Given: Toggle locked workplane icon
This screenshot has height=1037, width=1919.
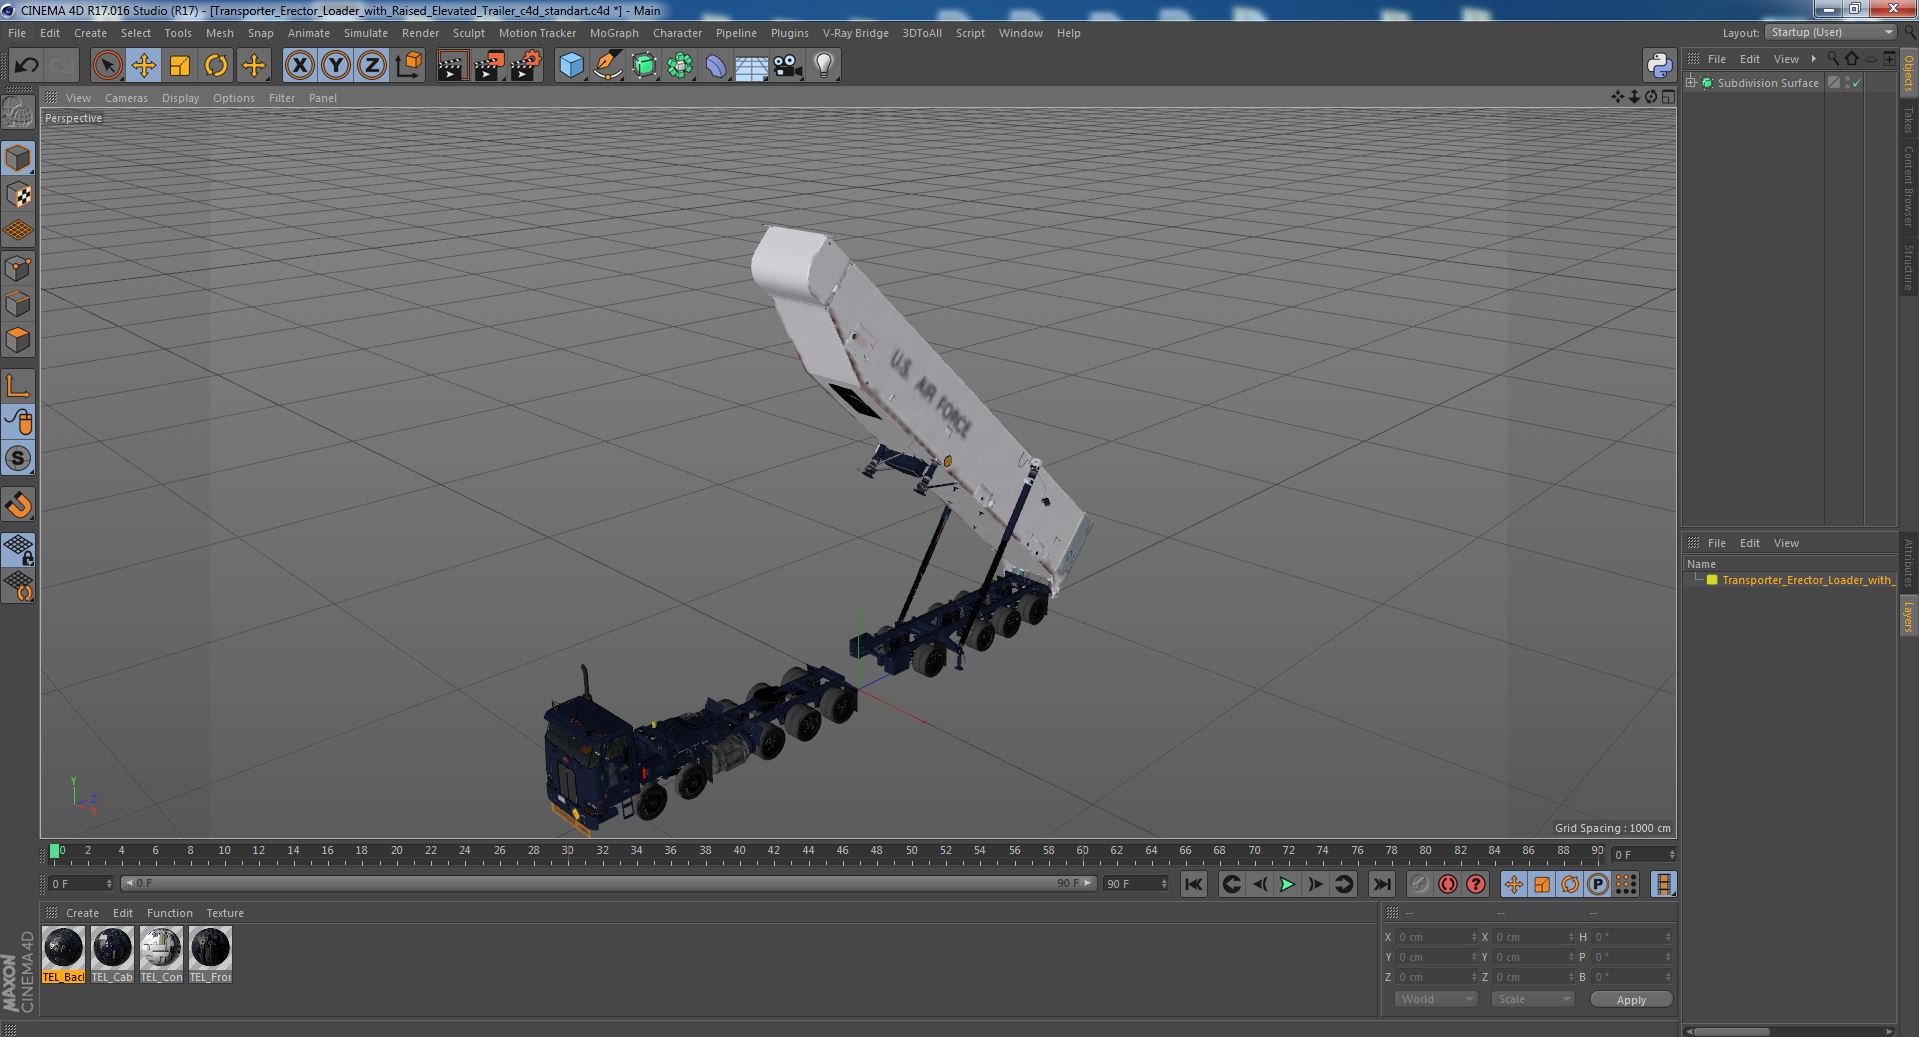Looking at the screenshot, I should (18, 549).
